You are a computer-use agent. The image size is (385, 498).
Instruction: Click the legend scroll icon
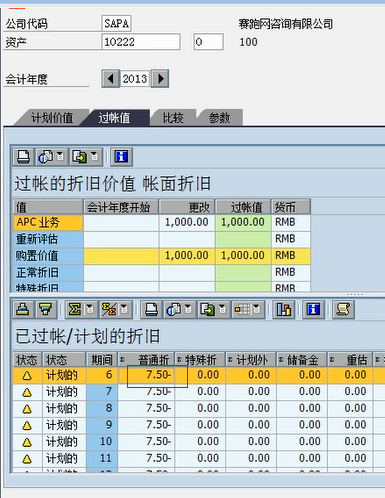click(x=343, y=309)
